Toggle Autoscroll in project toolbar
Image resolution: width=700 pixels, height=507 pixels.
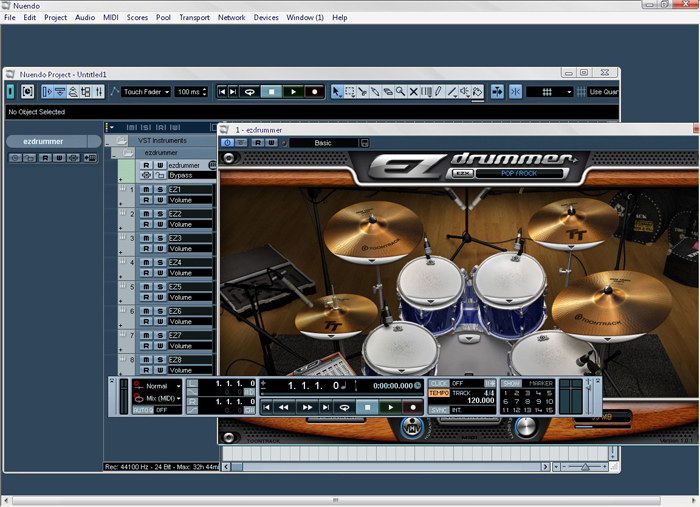coord(497,92)
